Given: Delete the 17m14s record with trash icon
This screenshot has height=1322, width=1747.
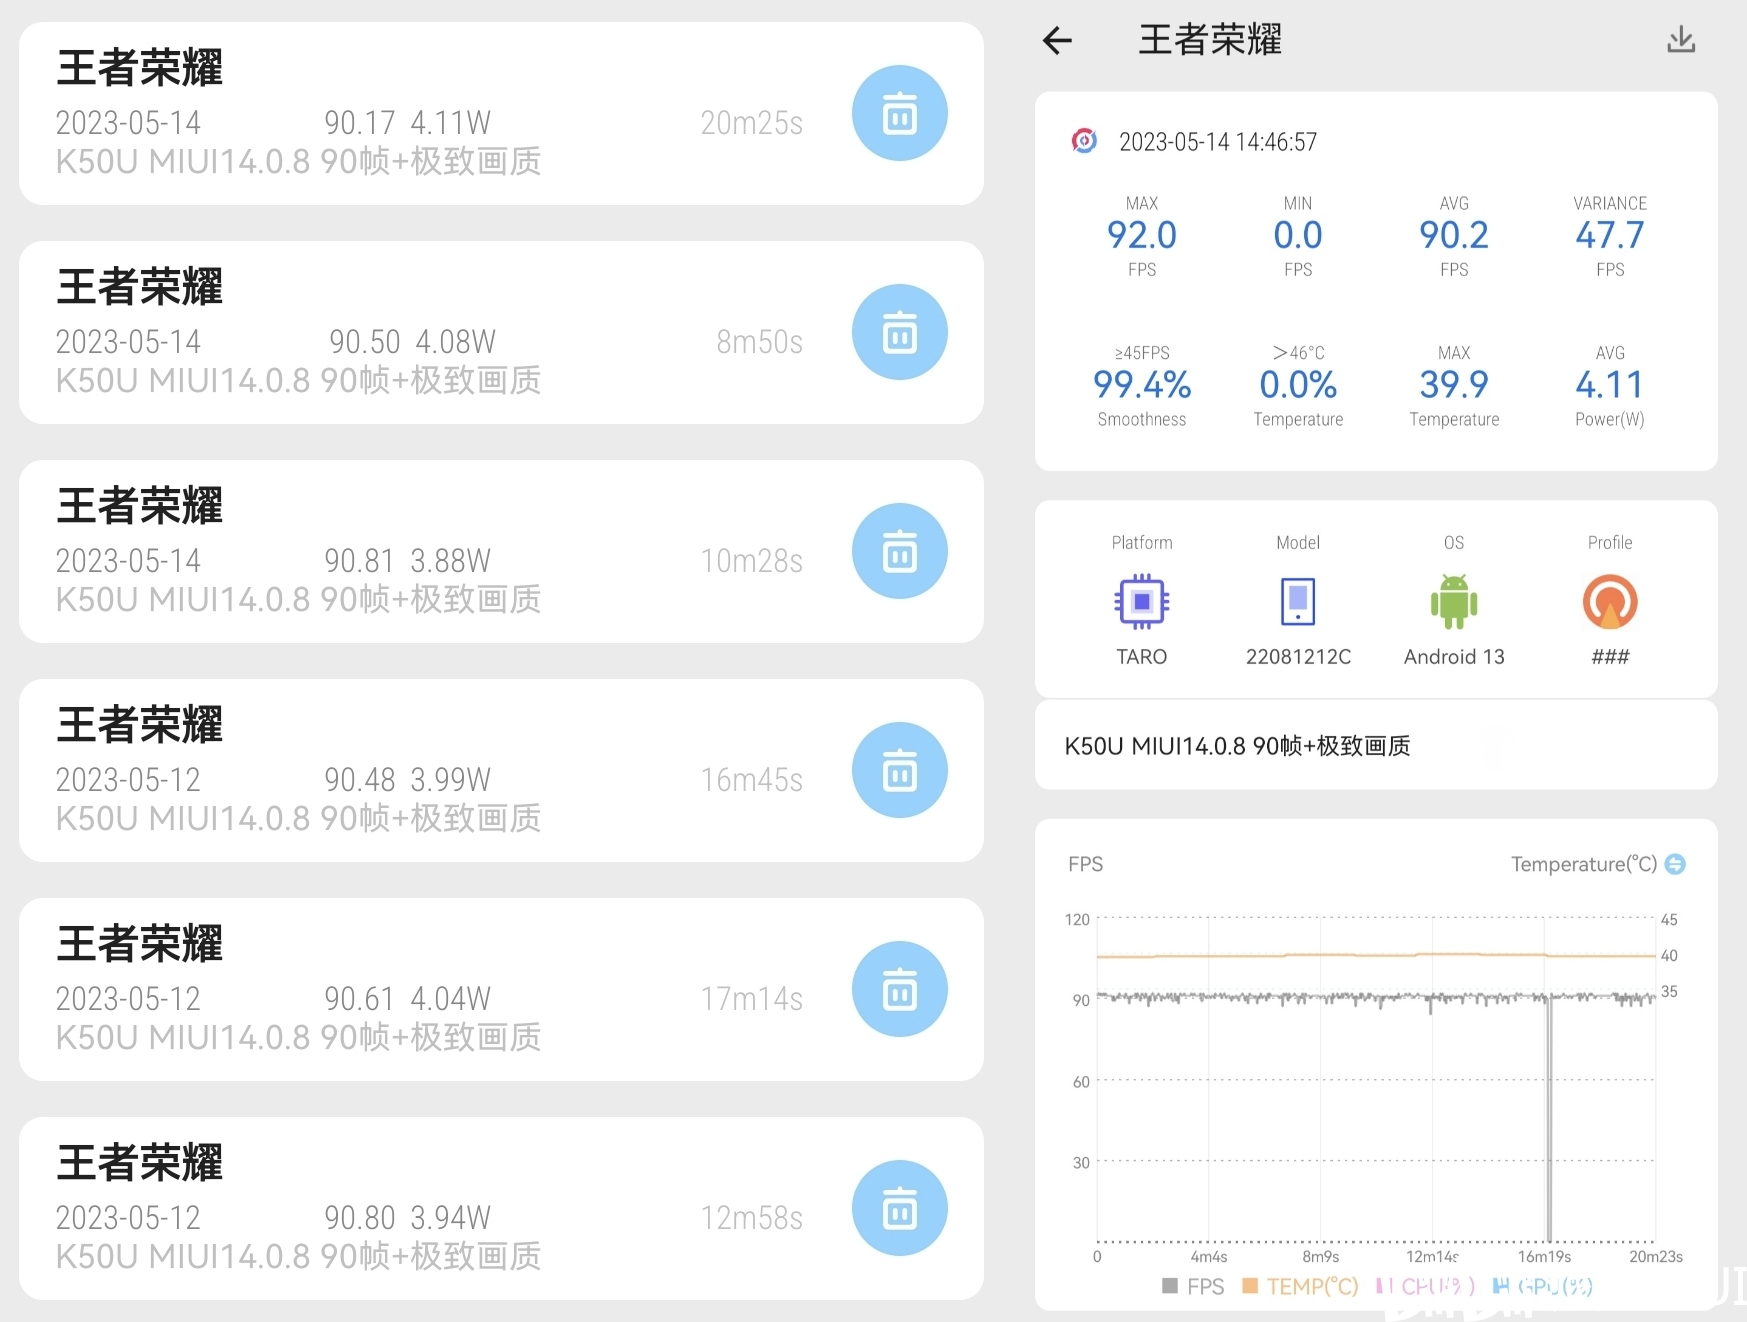Looking at the screenshot, I should [899, 990].
